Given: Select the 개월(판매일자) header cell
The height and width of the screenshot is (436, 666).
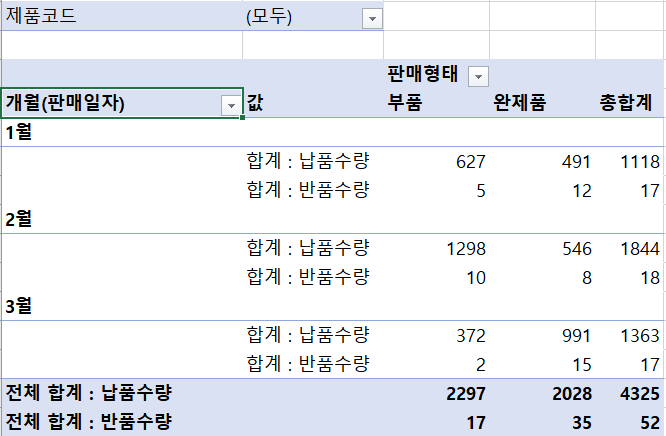Looking at the screenshot, I should 110,103.
